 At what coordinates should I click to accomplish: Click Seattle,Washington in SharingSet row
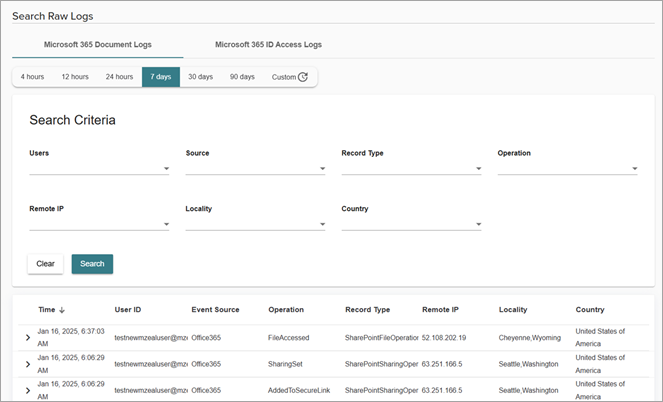coord(529,364)
